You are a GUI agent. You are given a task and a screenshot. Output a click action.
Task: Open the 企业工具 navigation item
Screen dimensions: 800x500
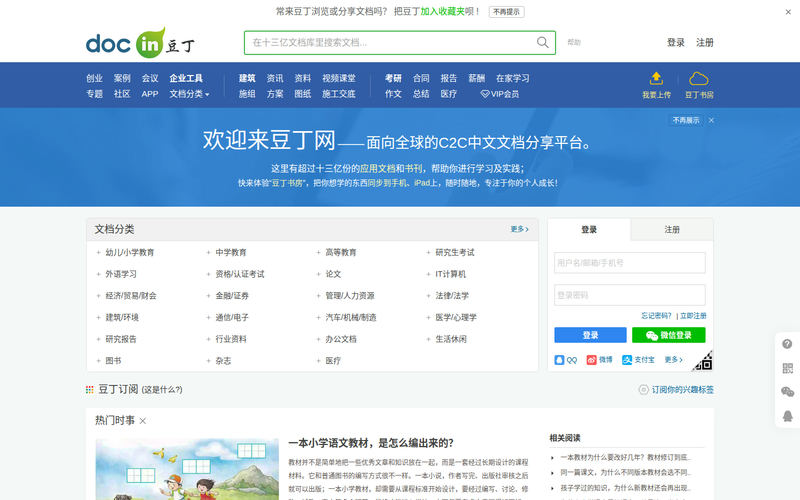coord(186,78)
